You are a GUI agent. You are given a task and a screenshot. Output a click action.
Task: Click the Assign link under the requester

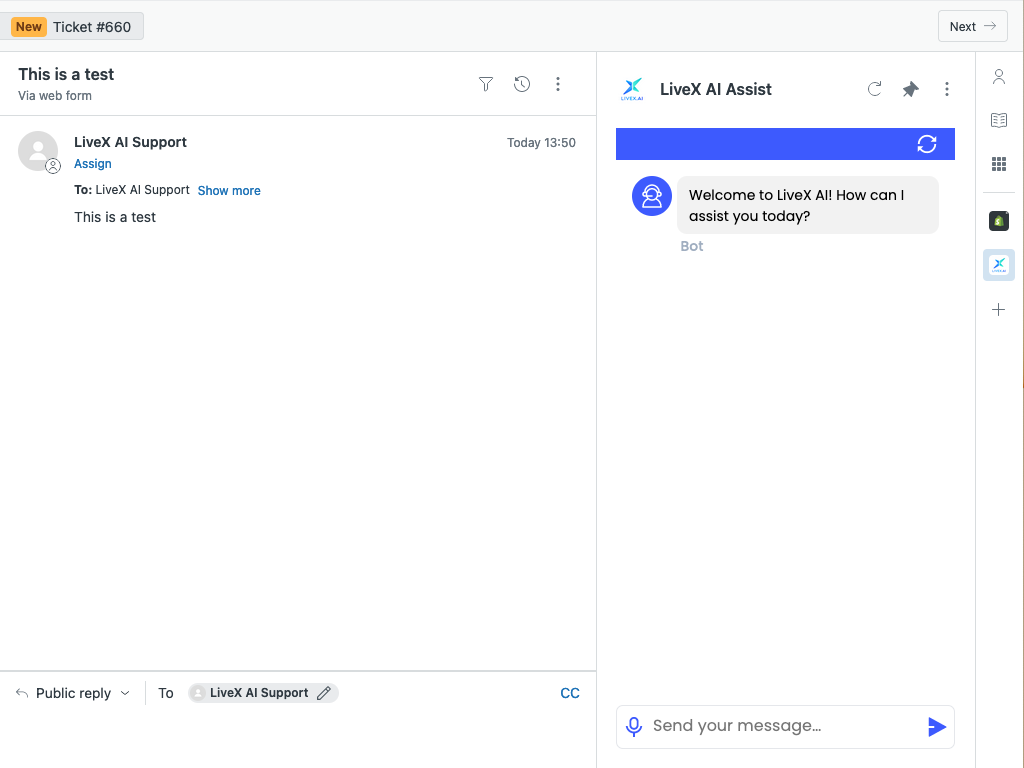coord(93,164)
